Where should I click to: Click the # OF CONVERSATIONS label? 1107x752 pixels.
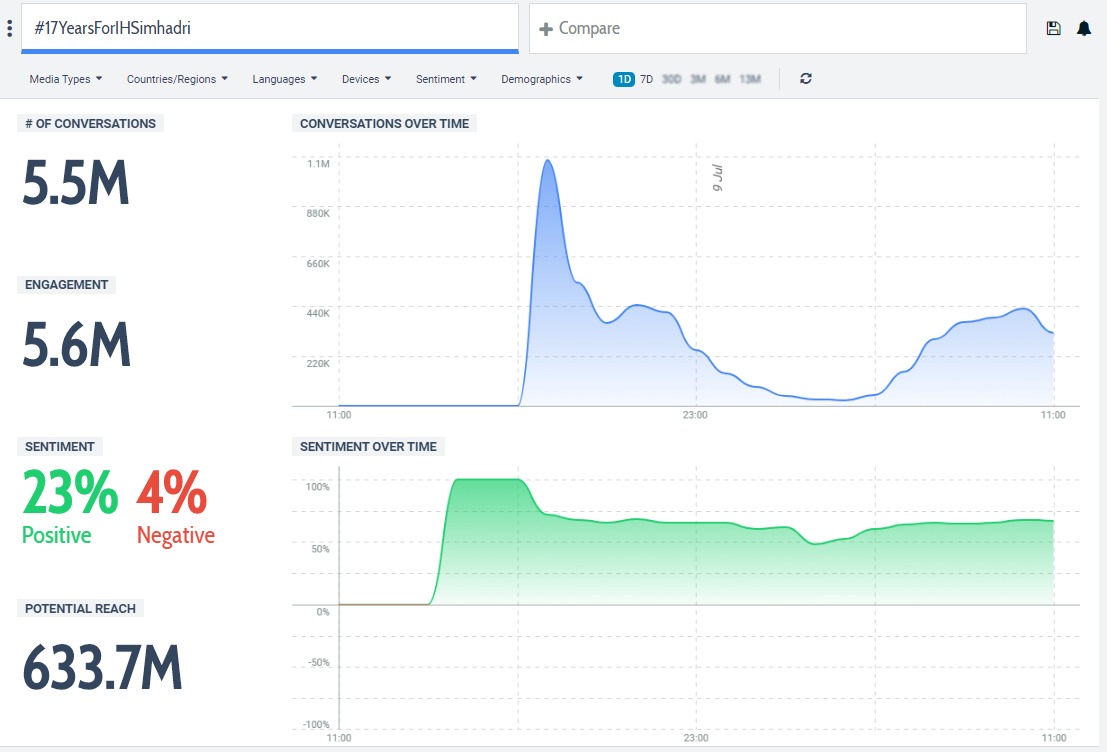click(x=90, y=124)
